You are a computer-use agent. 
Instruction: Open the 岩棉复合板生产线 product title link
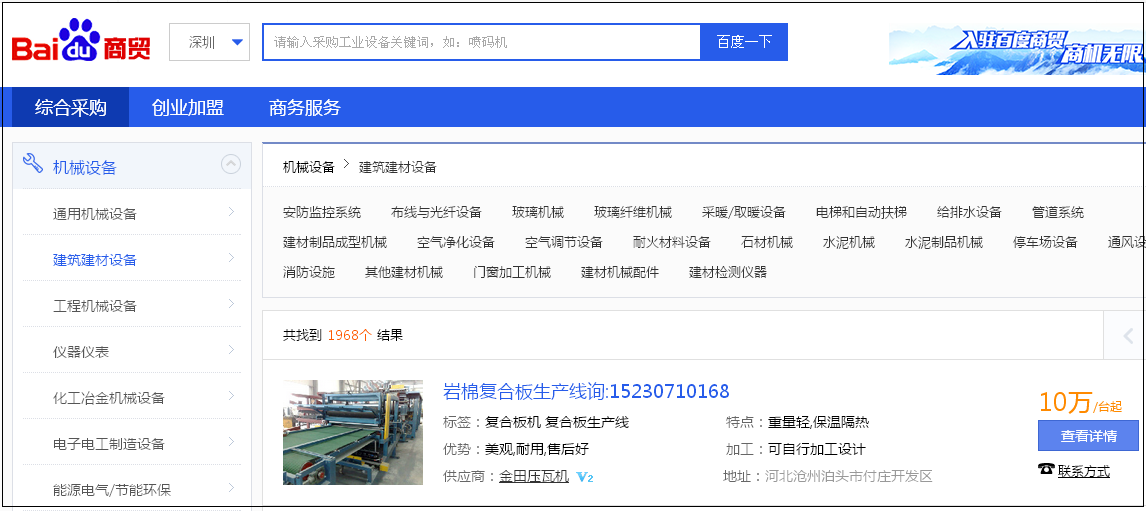point(585,391)
